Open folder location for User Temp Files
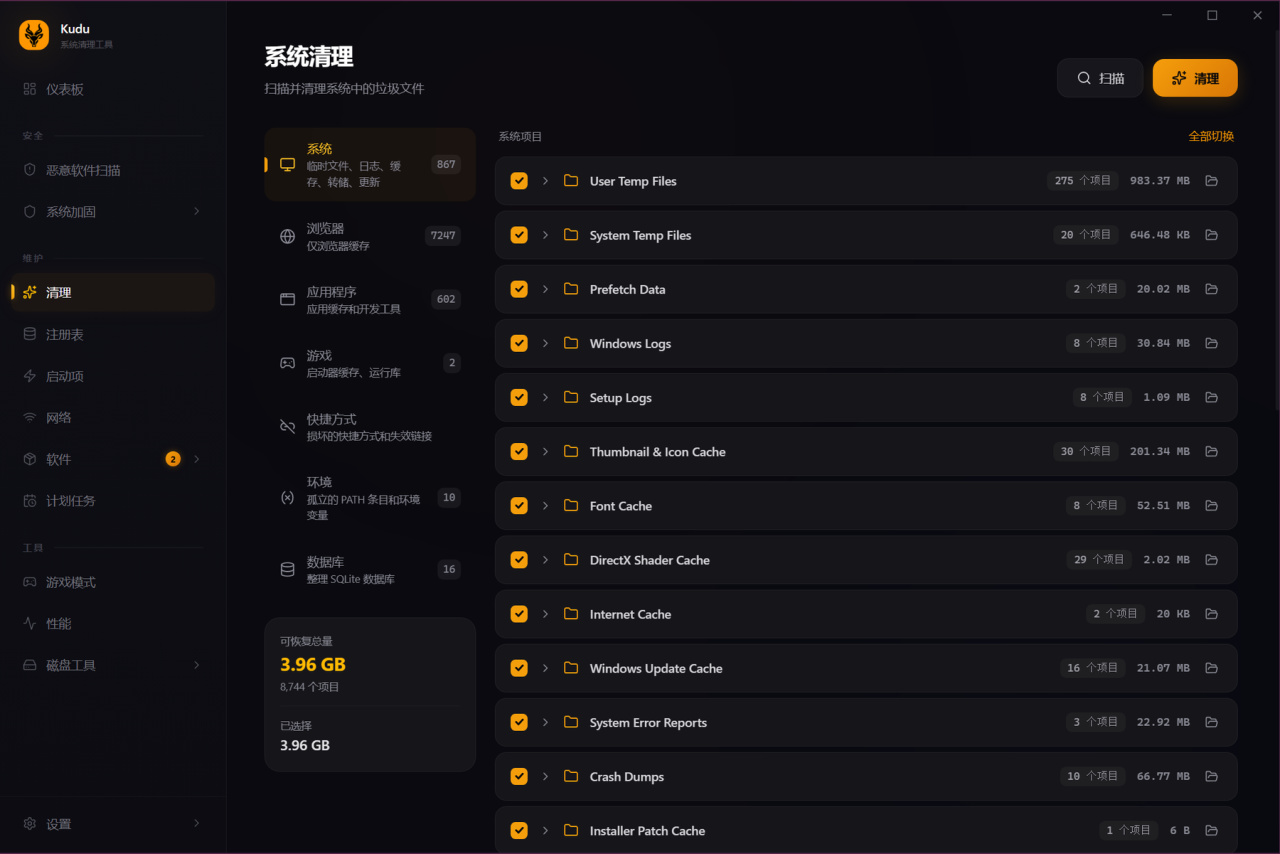The height and width of the screenshot is (854, 1280). tap(1211, 181)
